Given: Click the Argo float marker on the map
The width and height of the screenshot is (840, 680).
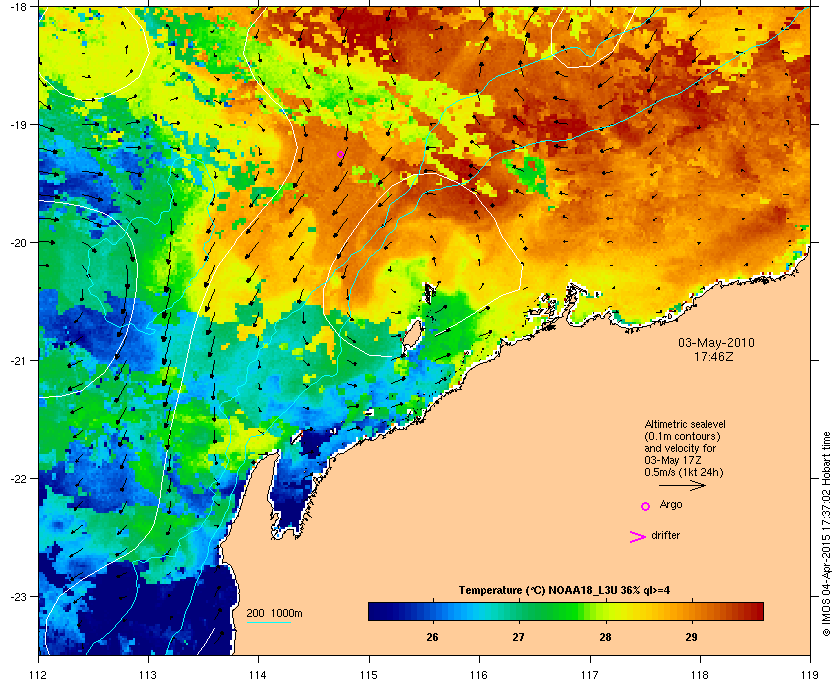Looking at the screenshot, I should (x=340, y=155).
